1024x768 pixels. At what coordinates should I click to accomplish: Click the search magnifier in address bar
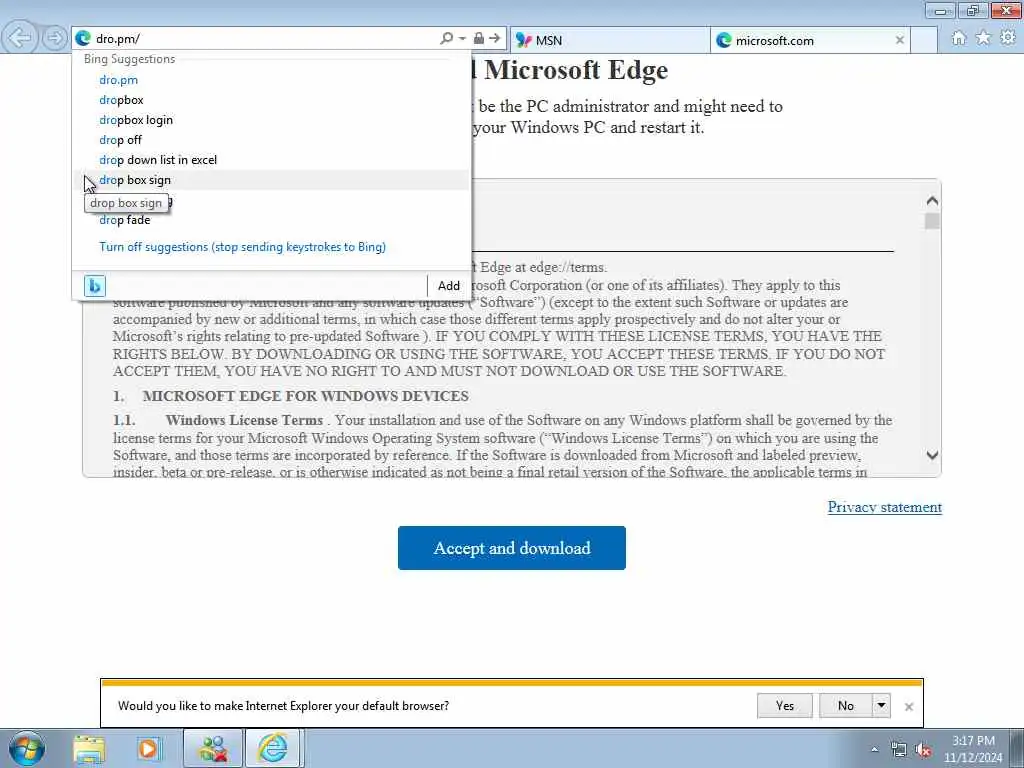click(447, 39)
